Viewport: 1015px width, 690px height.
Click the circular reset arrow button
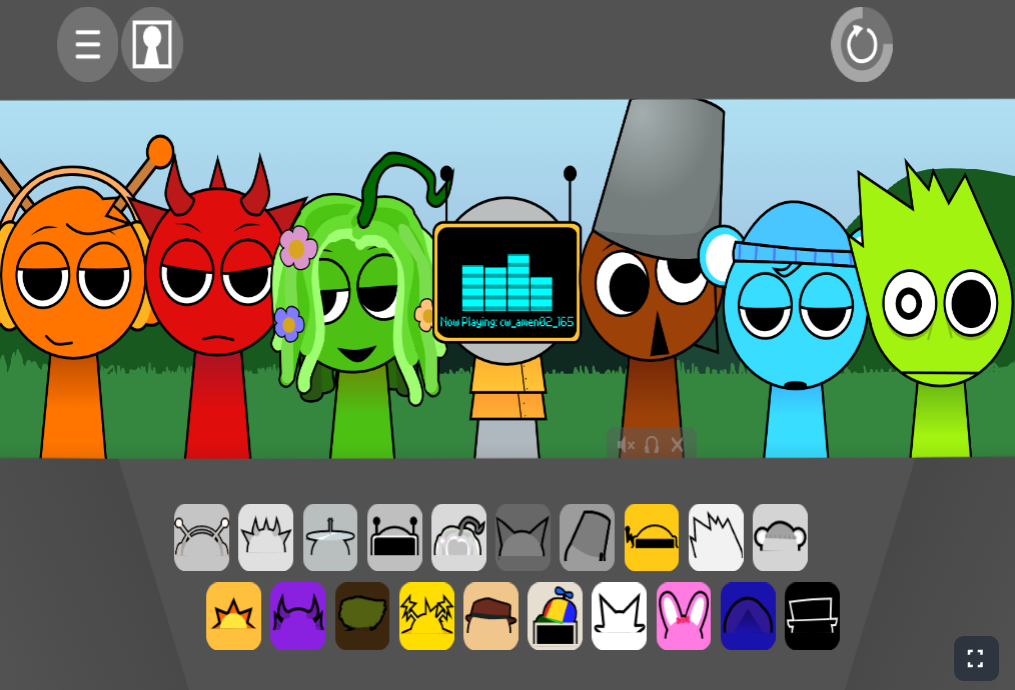pyautogui.click(x=862, y=45)
